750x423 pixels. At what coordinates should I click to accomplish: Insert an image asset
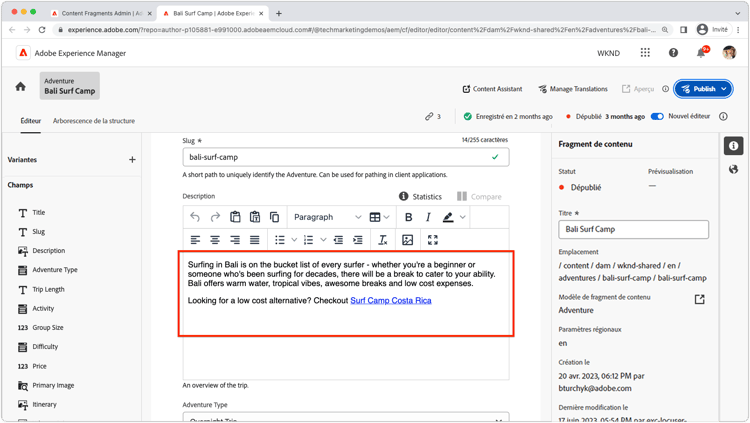[408, 240]
